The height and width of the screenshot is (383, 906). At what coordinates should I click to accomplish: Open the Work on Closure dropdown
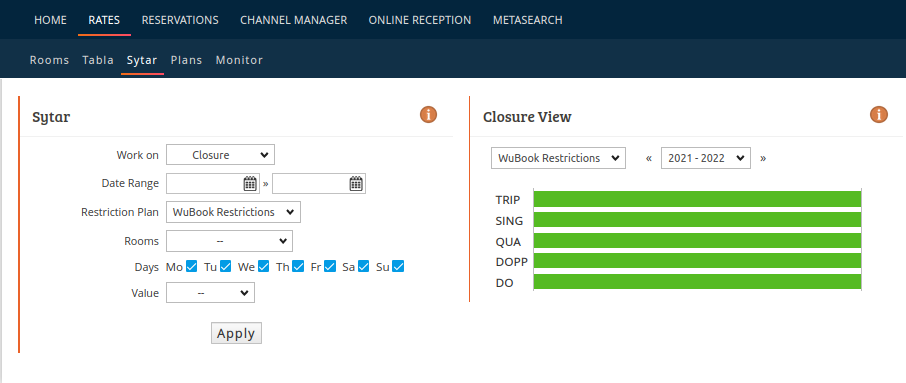pyautogui.click(x=220, y=155)
